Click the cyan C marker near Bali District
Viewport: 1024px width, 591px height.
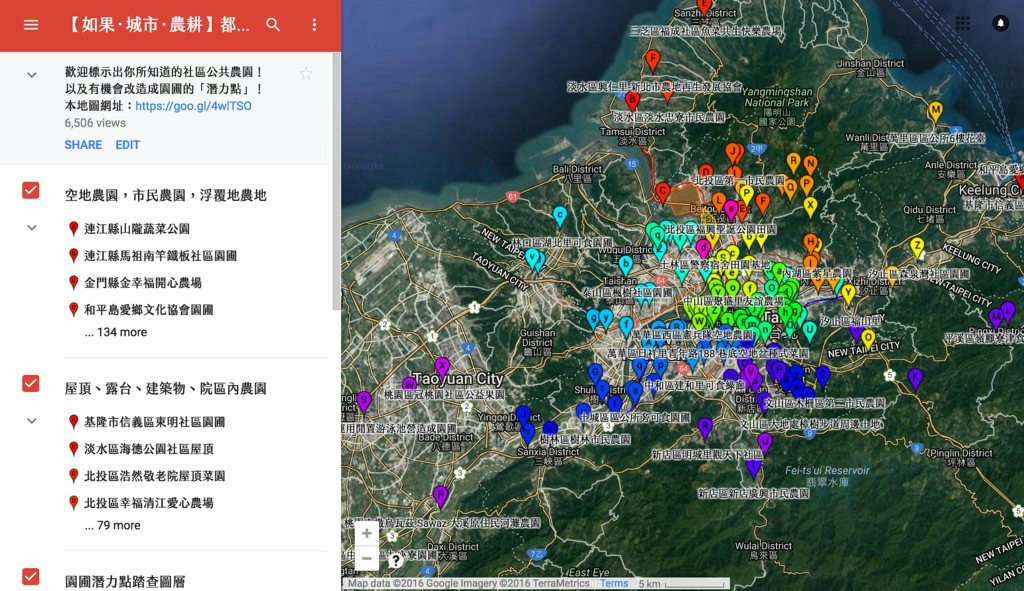pyautogui.click(x=560, y=216)
